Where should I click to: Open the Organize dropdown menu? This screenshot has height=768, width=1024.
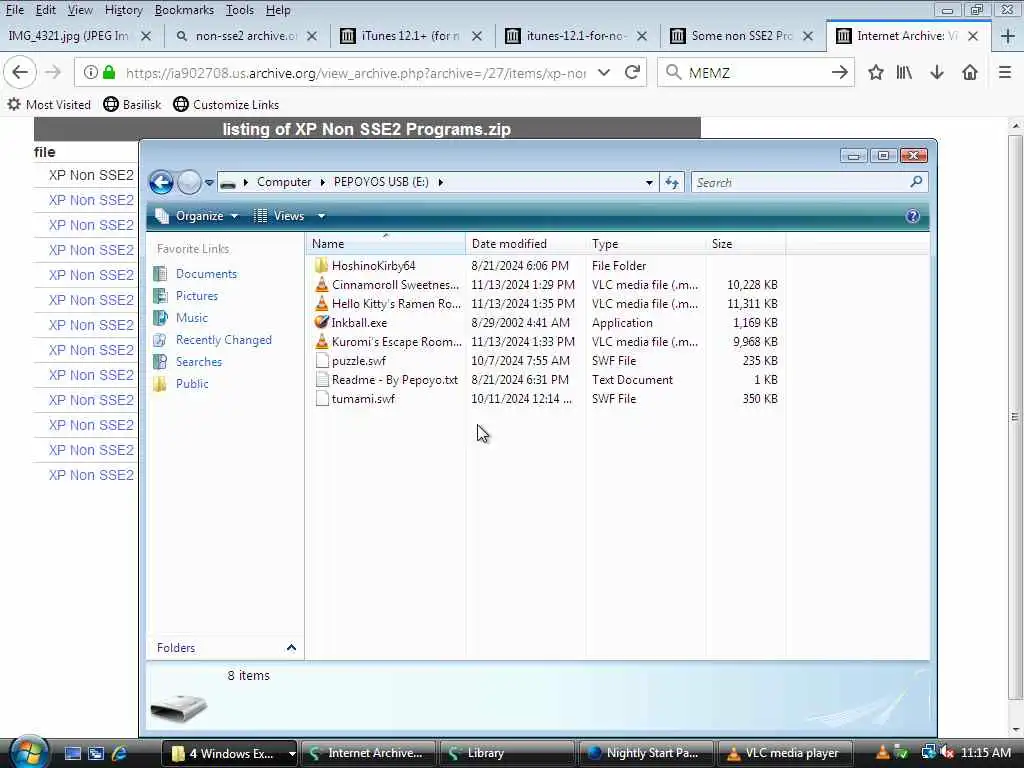click(x=197, y=216)
